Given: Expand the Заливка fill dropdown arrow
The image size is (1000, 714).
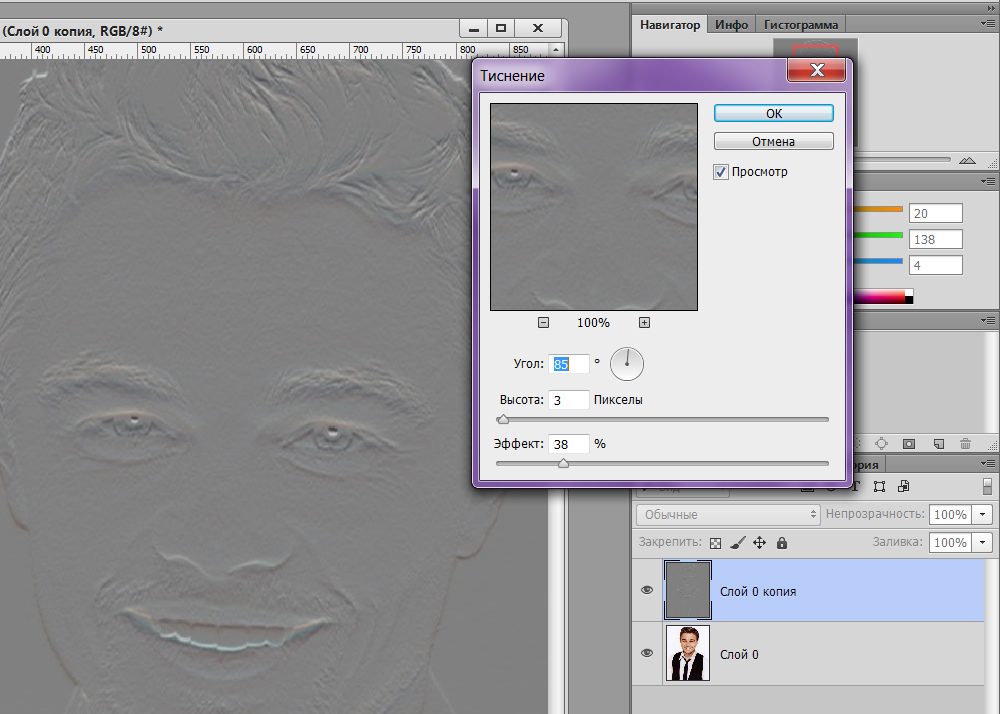Looking at the screenshot, I should [982, 542].
